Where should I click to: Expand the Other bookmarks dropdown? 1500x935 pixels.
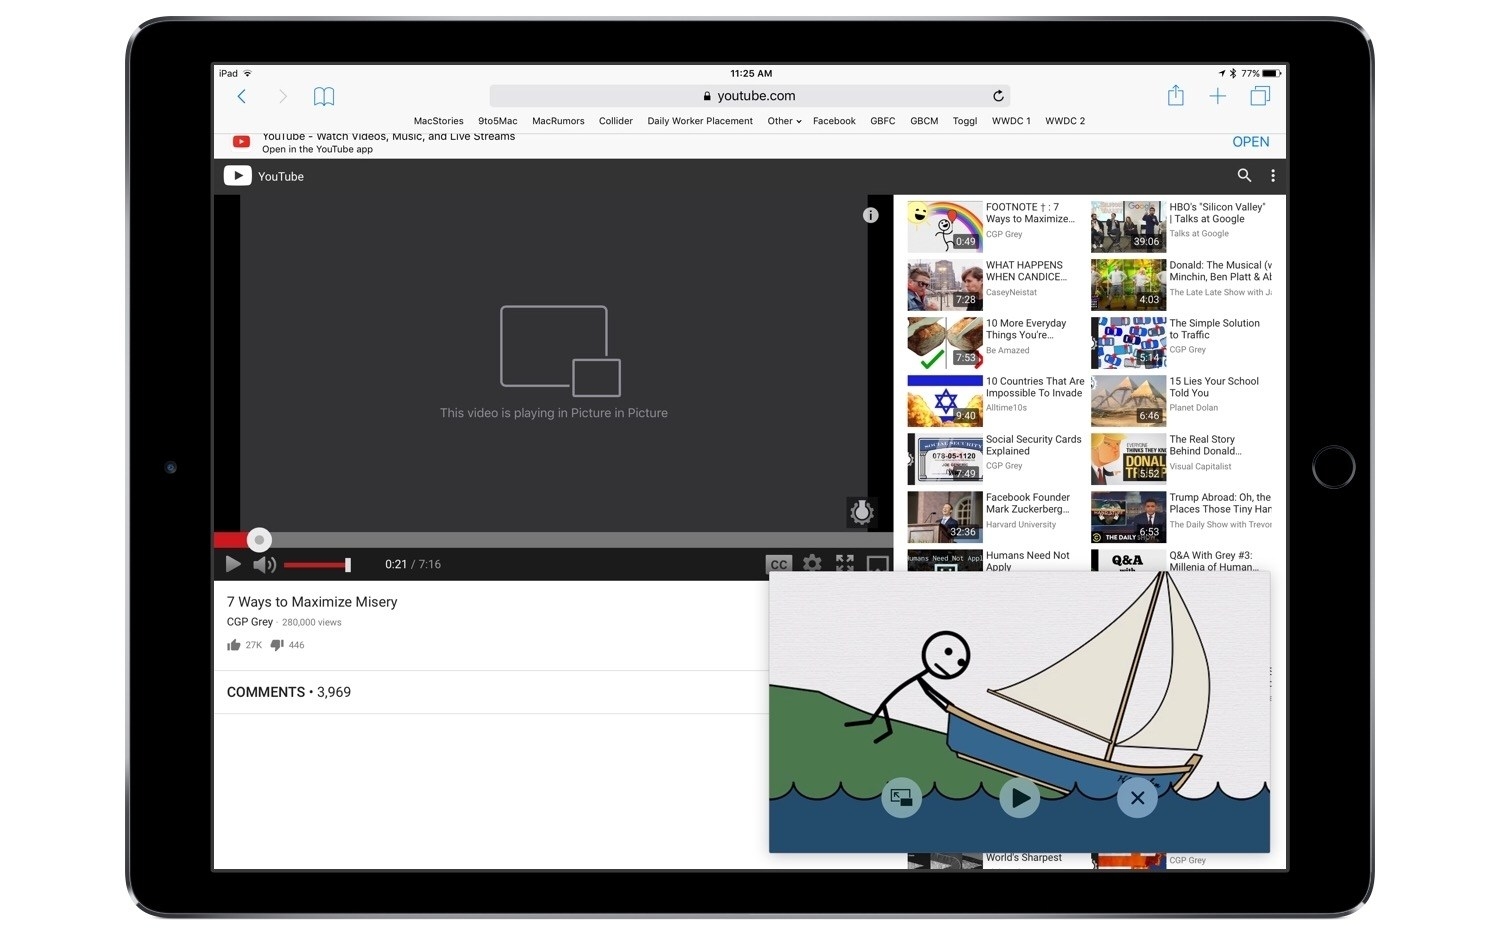783,121
